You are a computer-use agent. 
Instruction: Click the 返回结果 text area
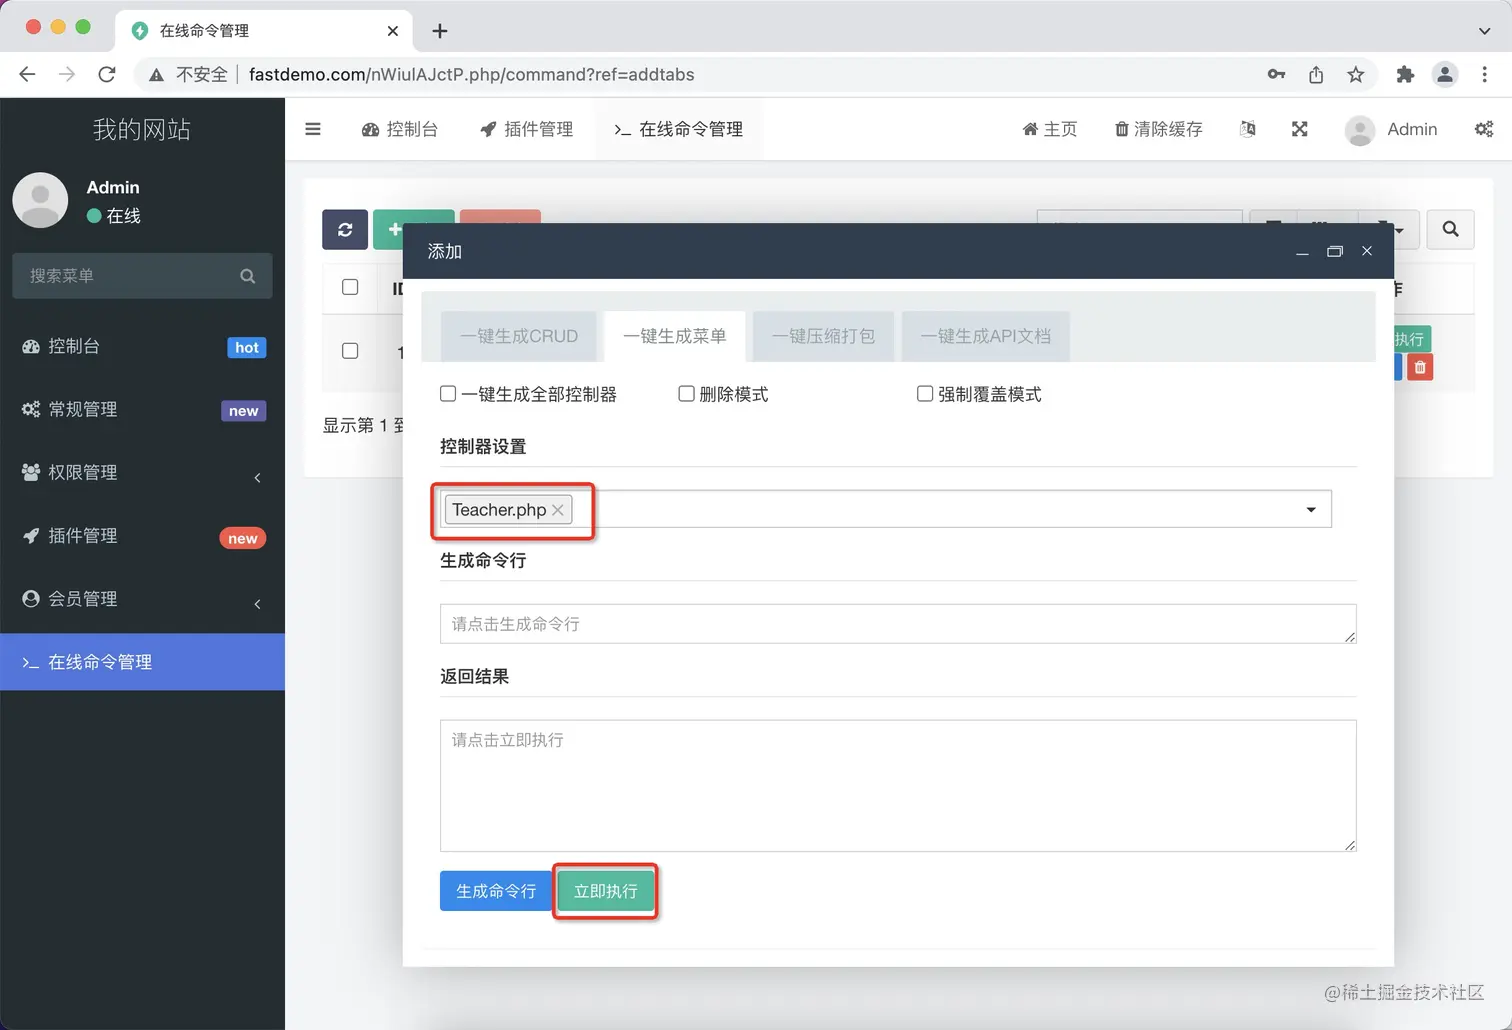click(898, 786)
